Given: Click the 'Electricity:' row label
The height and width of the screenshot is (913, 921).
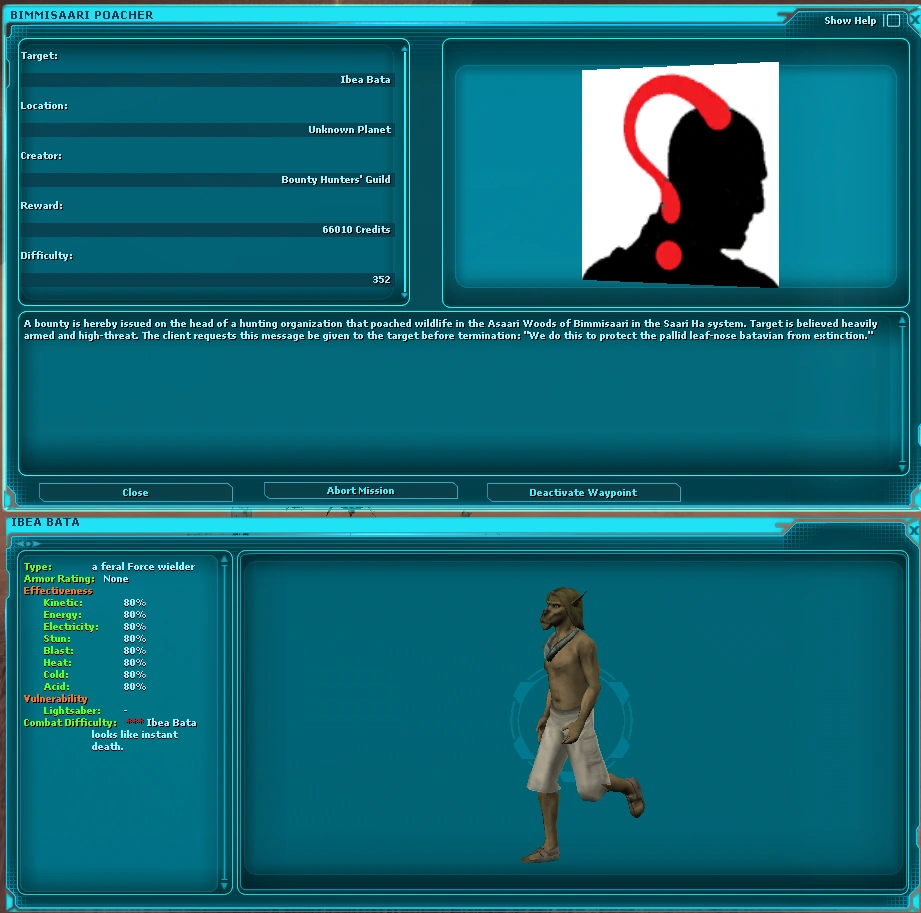Looking at the screenshot, I should [70, 627].
